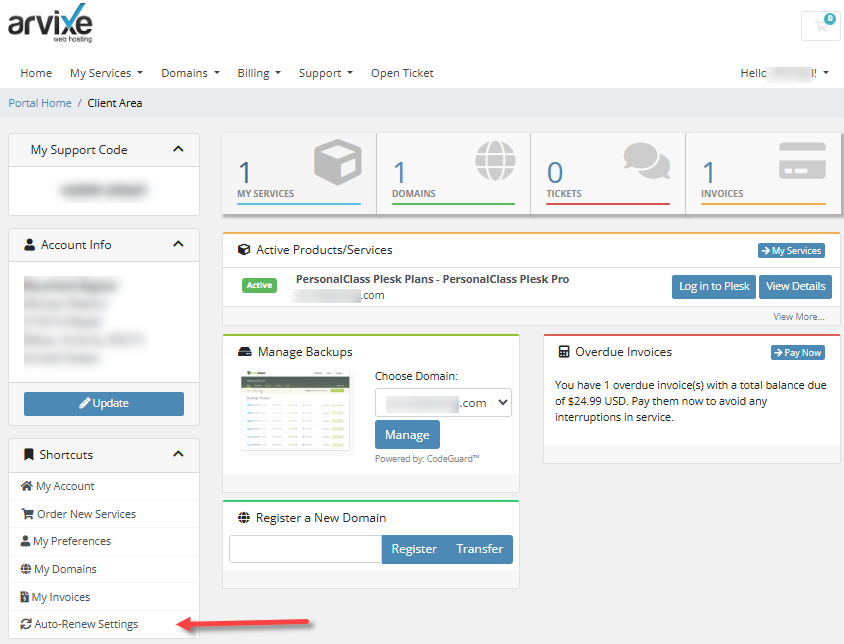
Task: Select Open Ticket in the navigation bar
Action: tap(402, 73)
